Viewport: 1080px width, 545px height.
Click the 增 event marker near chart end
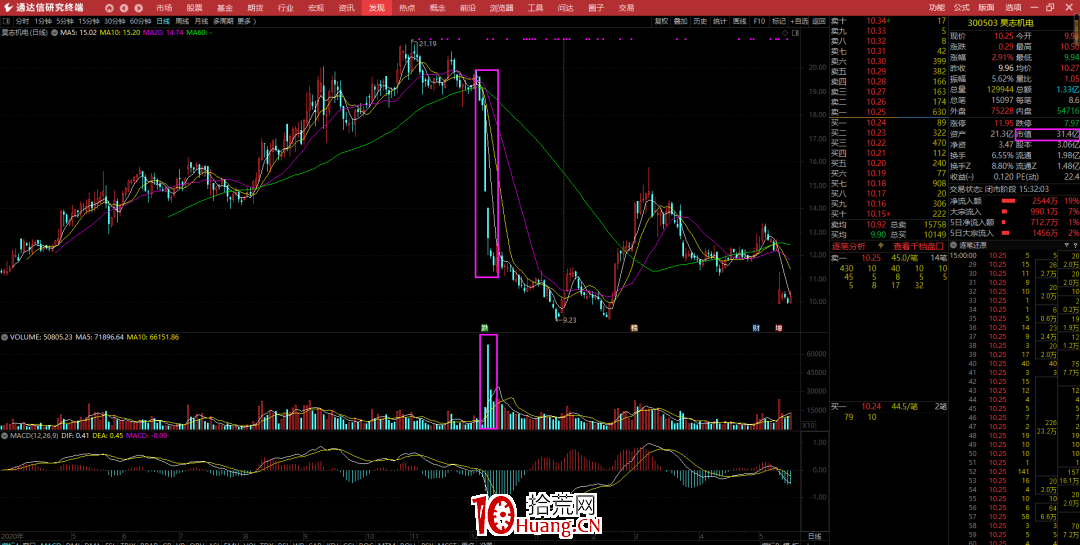pos(779,328)
